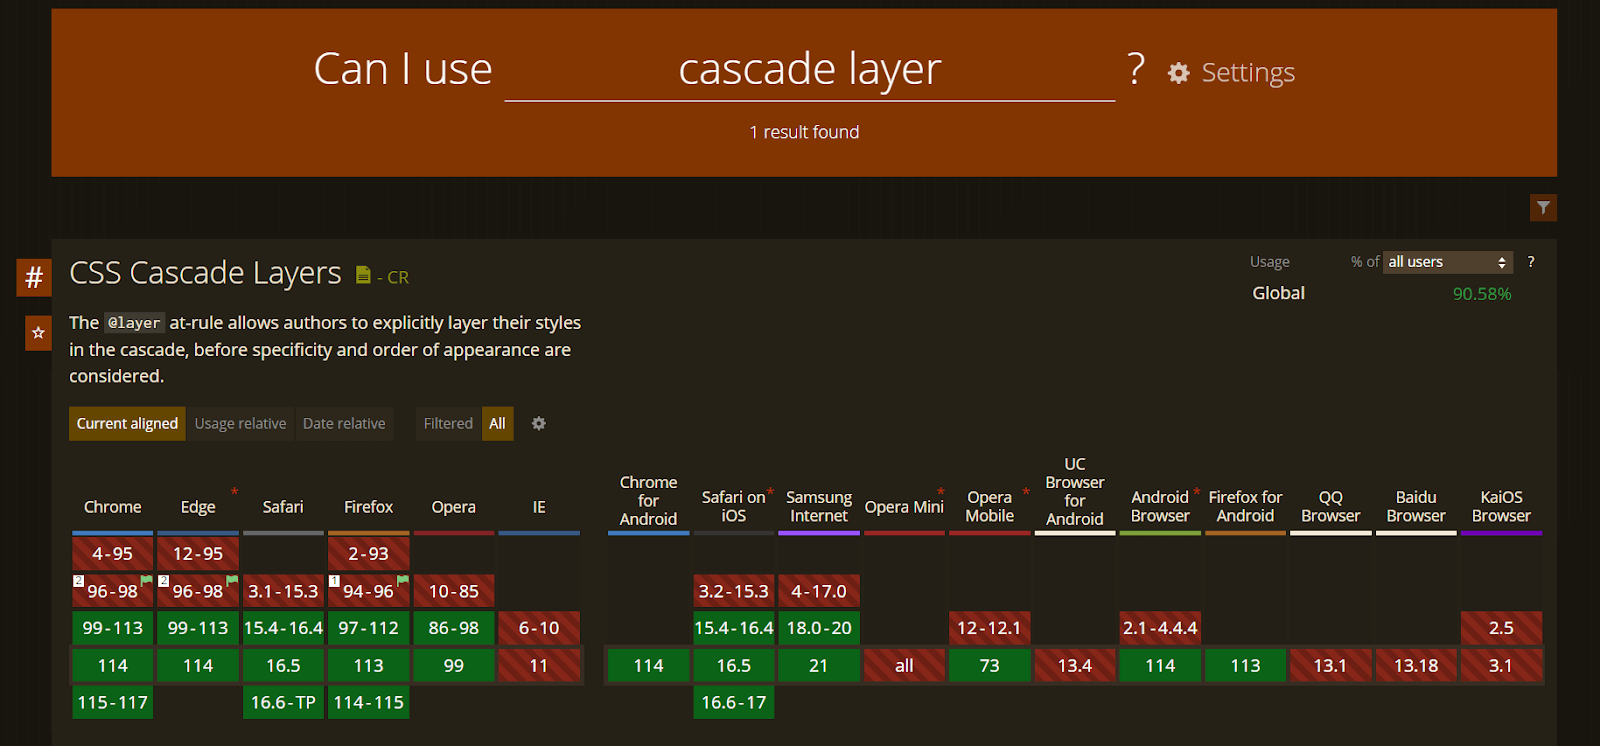Switch to the Usage relative tab
The image size is (1600, 746).
coord(240,423)
